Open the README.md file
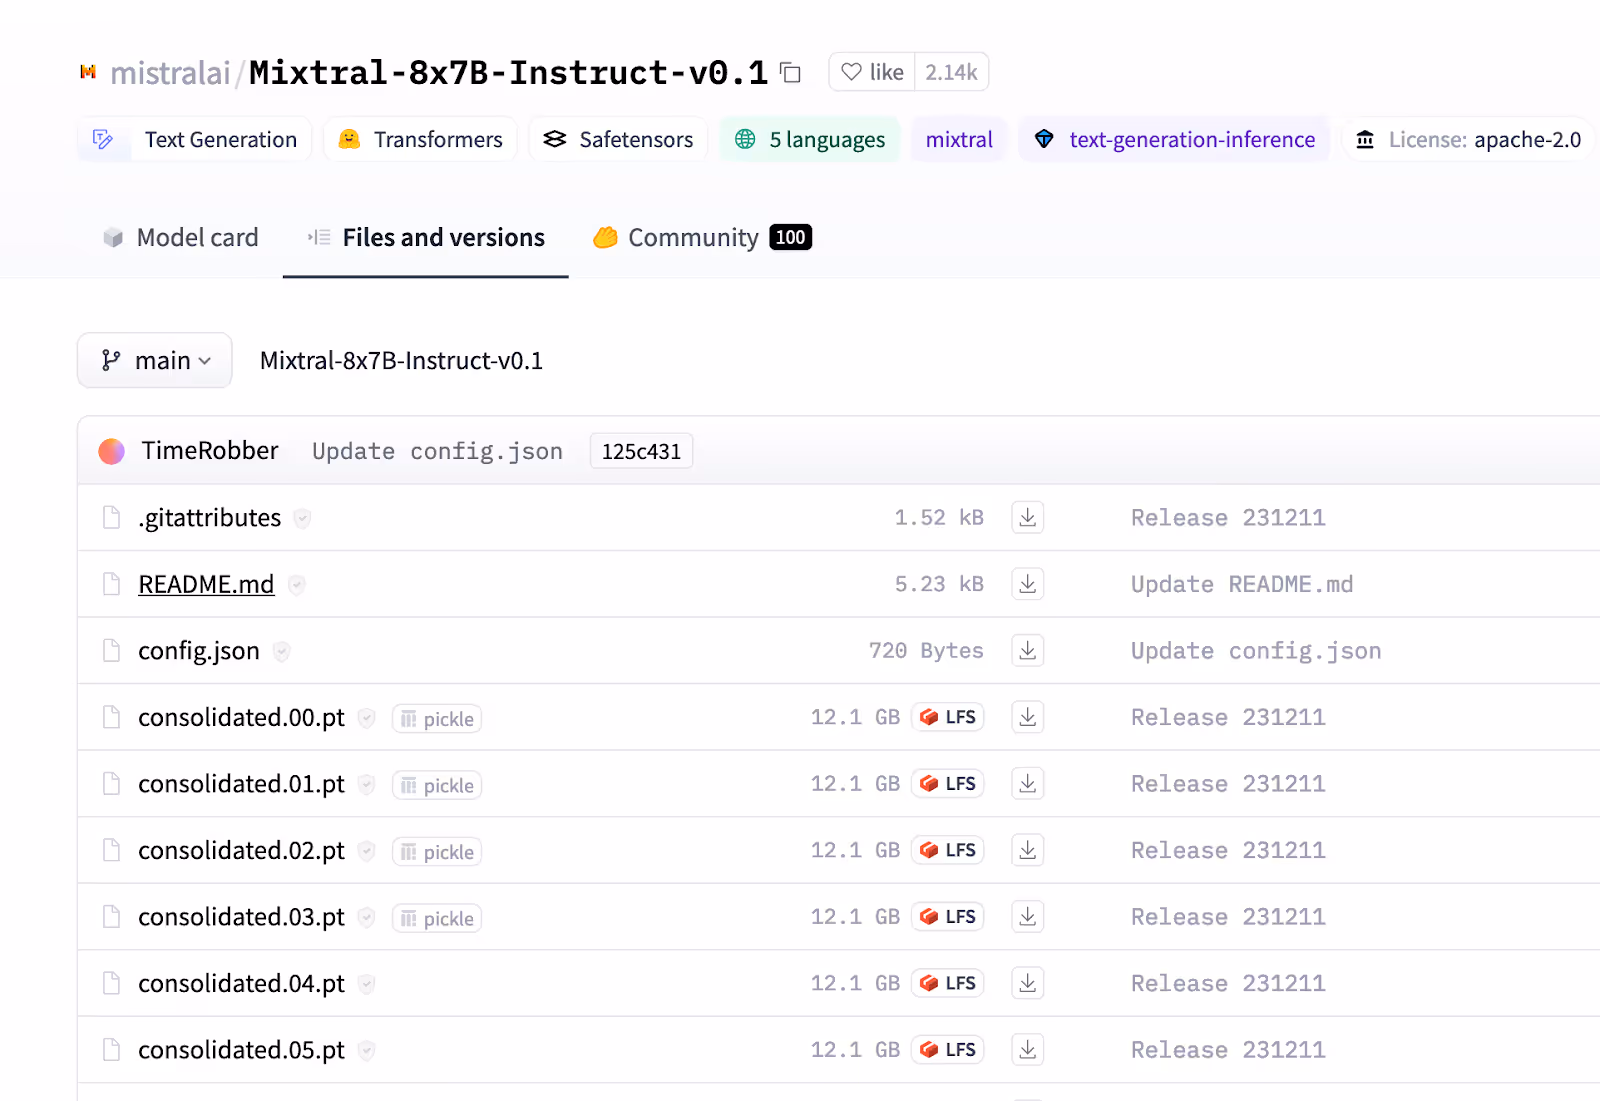 click(x=206, y=584)
